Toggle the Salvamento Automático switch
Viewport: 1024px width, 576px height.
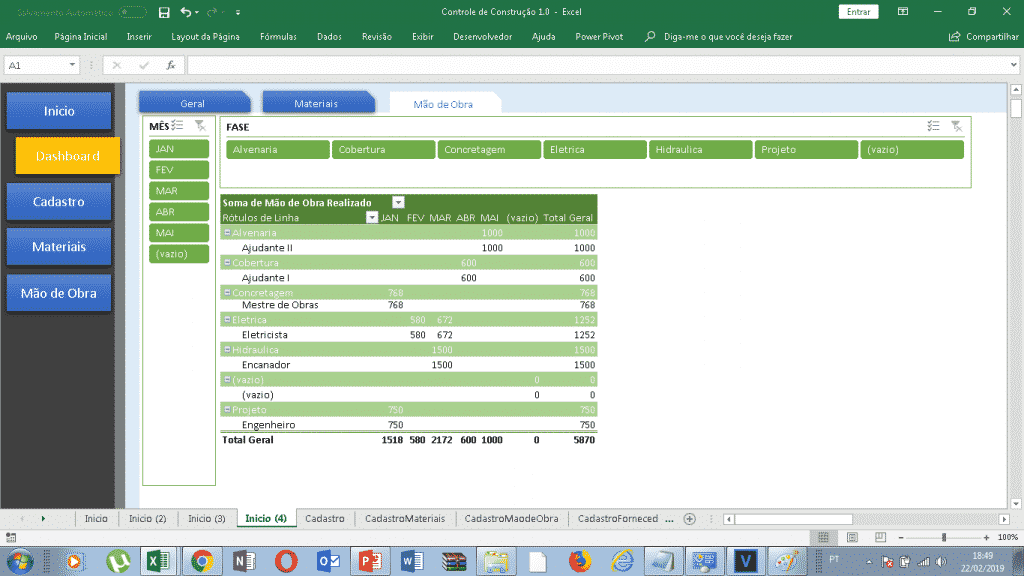(x=133, y=12)
